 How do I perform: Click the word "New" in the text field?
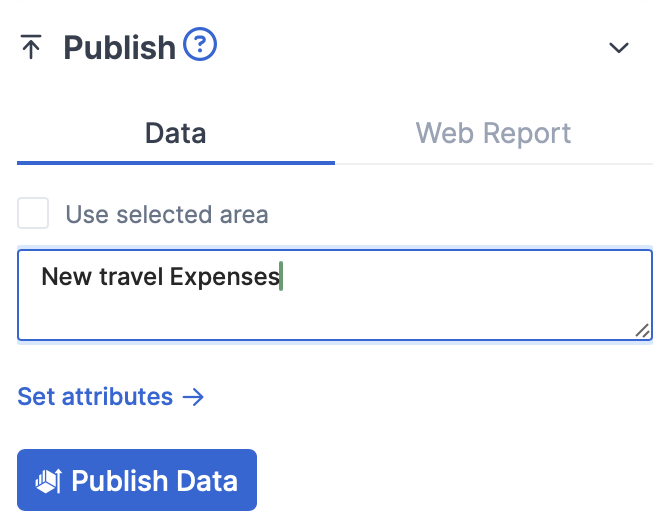click(x=66, y=276)
